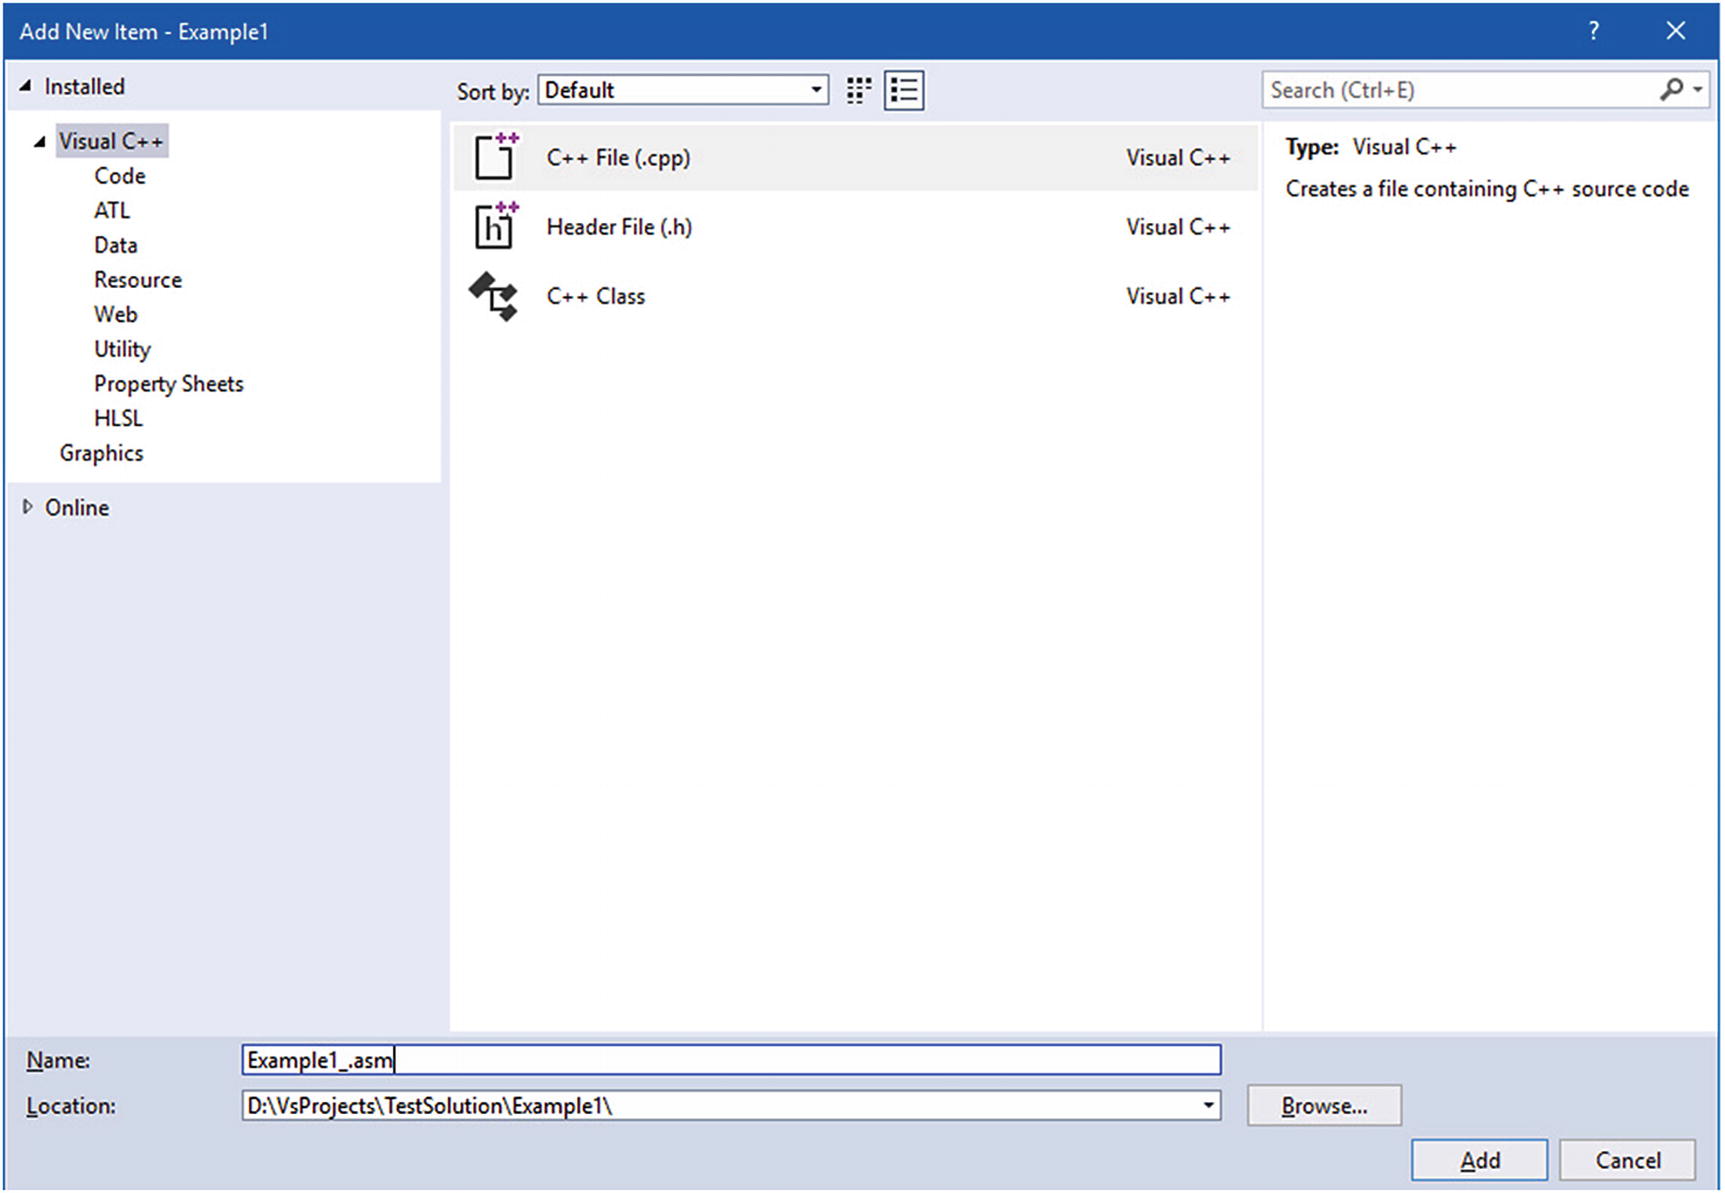Choose the HLSL category

coord(118,418)
